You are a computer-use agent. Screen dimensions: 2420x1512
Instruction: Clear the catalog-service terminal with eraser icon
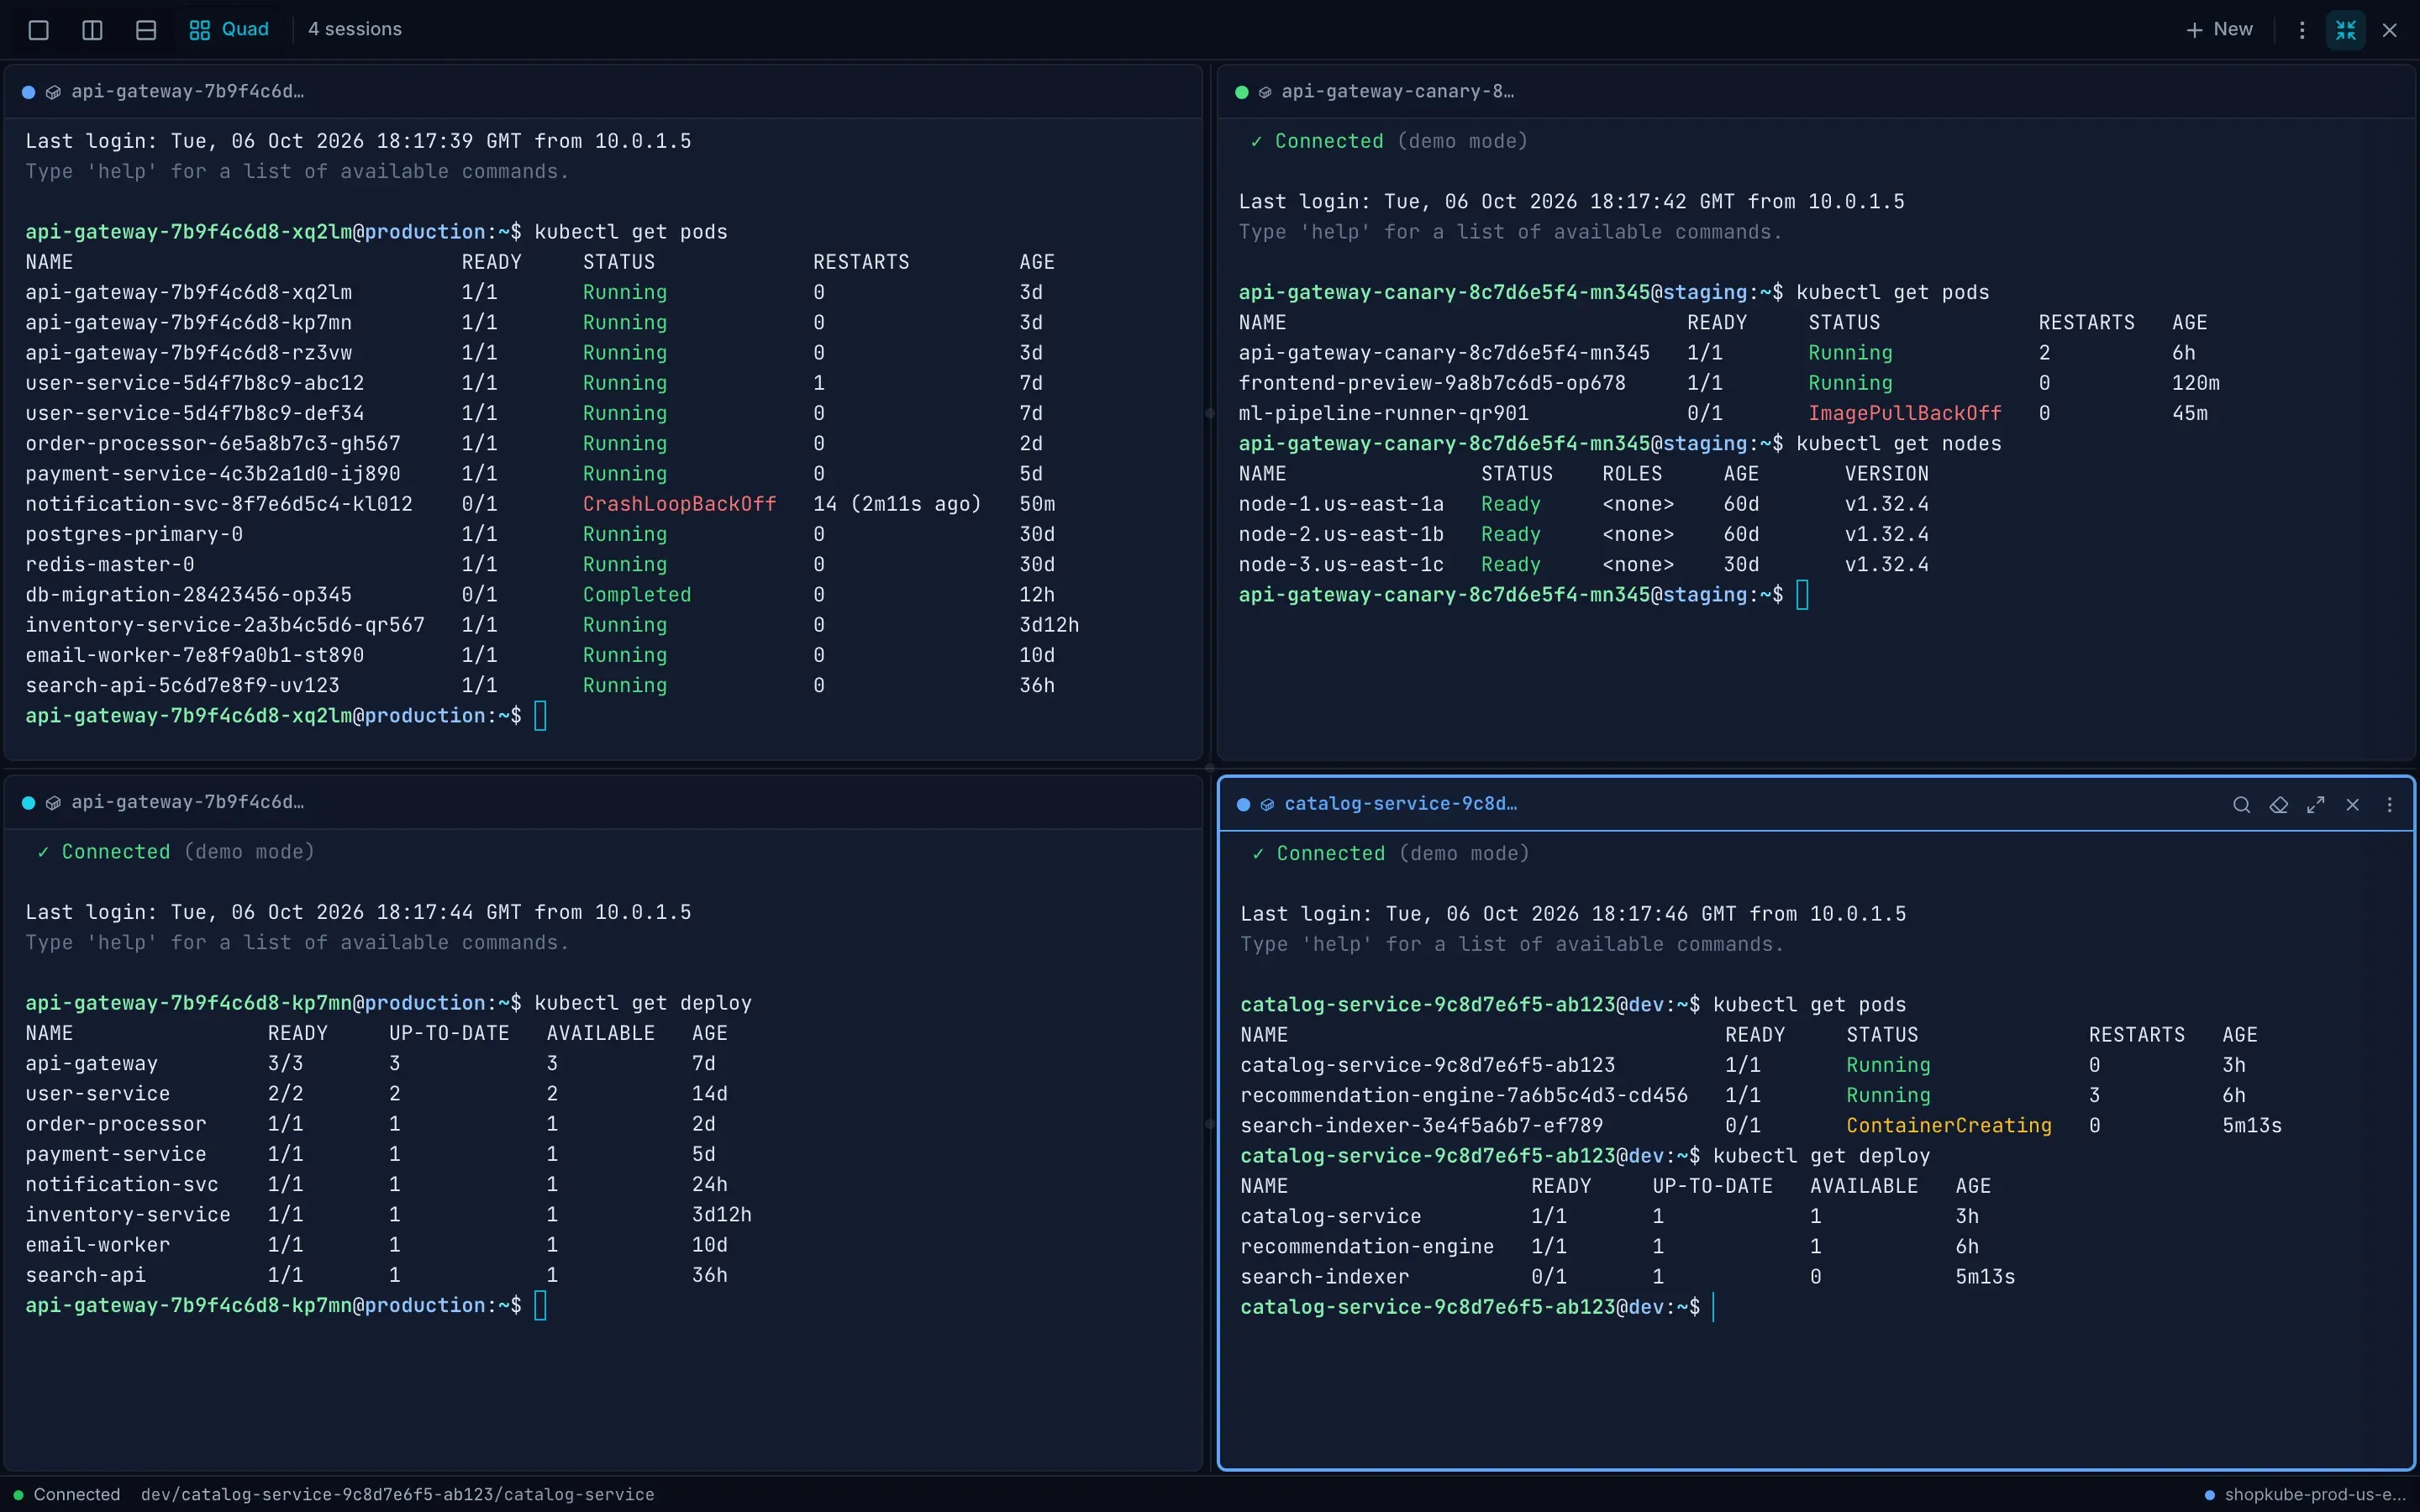tap(2279, 805)
